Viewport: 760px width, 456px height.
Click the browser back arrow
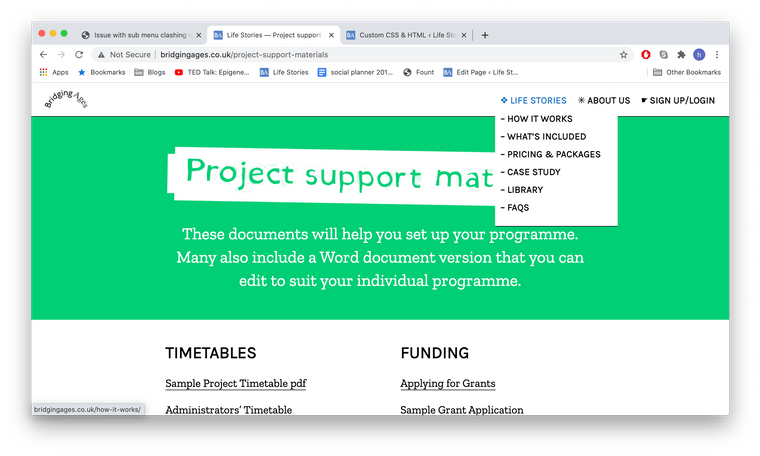pos(43,54)
